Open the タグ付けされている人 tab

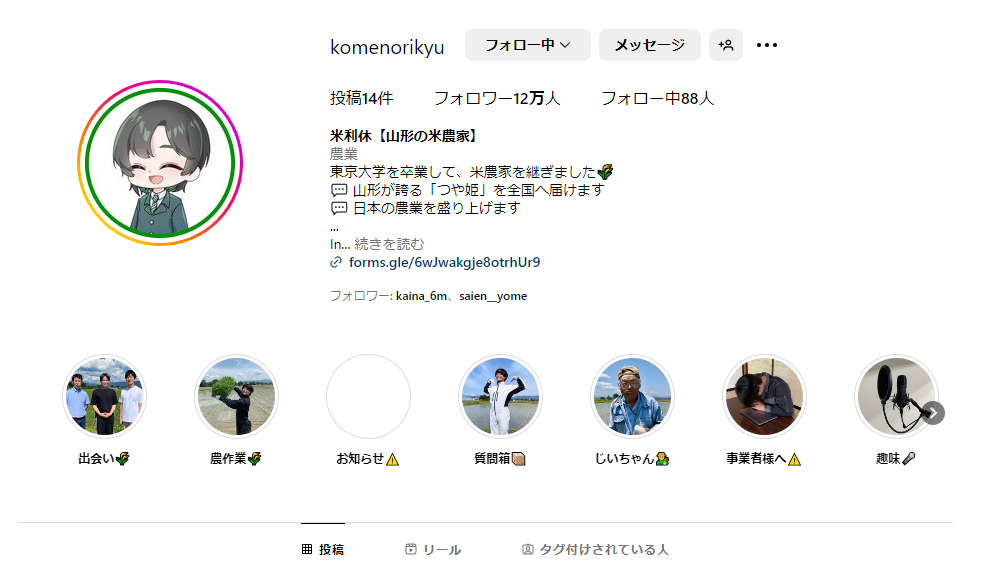(x=595, y=550)
